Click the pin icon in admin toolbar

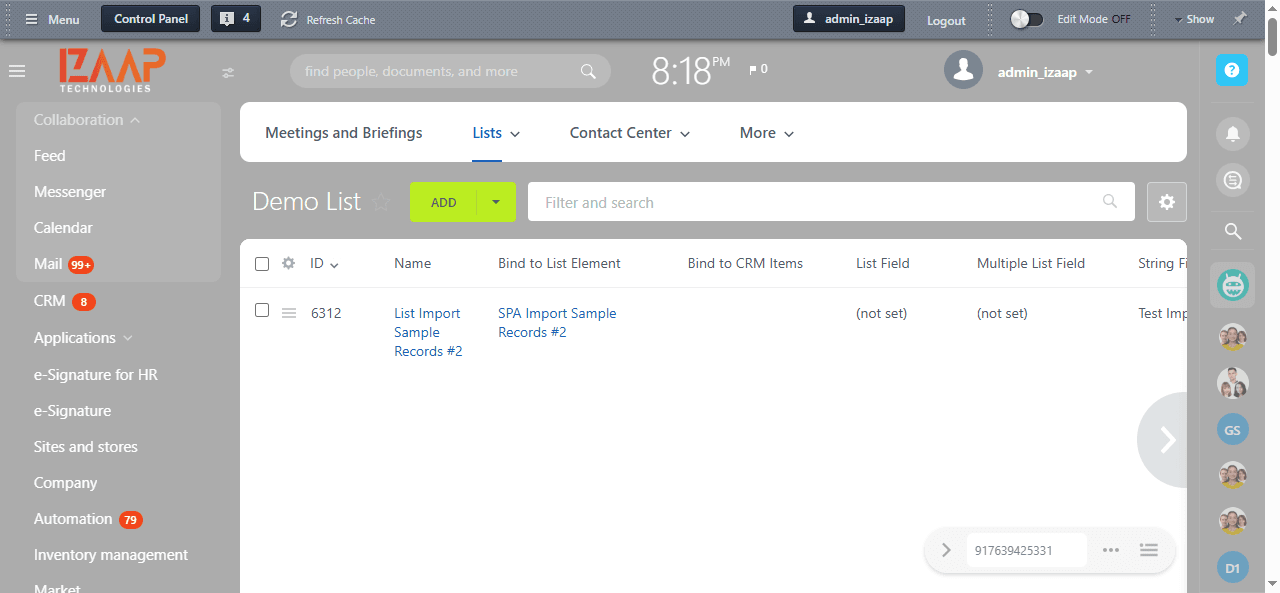tap(1239, 19)
